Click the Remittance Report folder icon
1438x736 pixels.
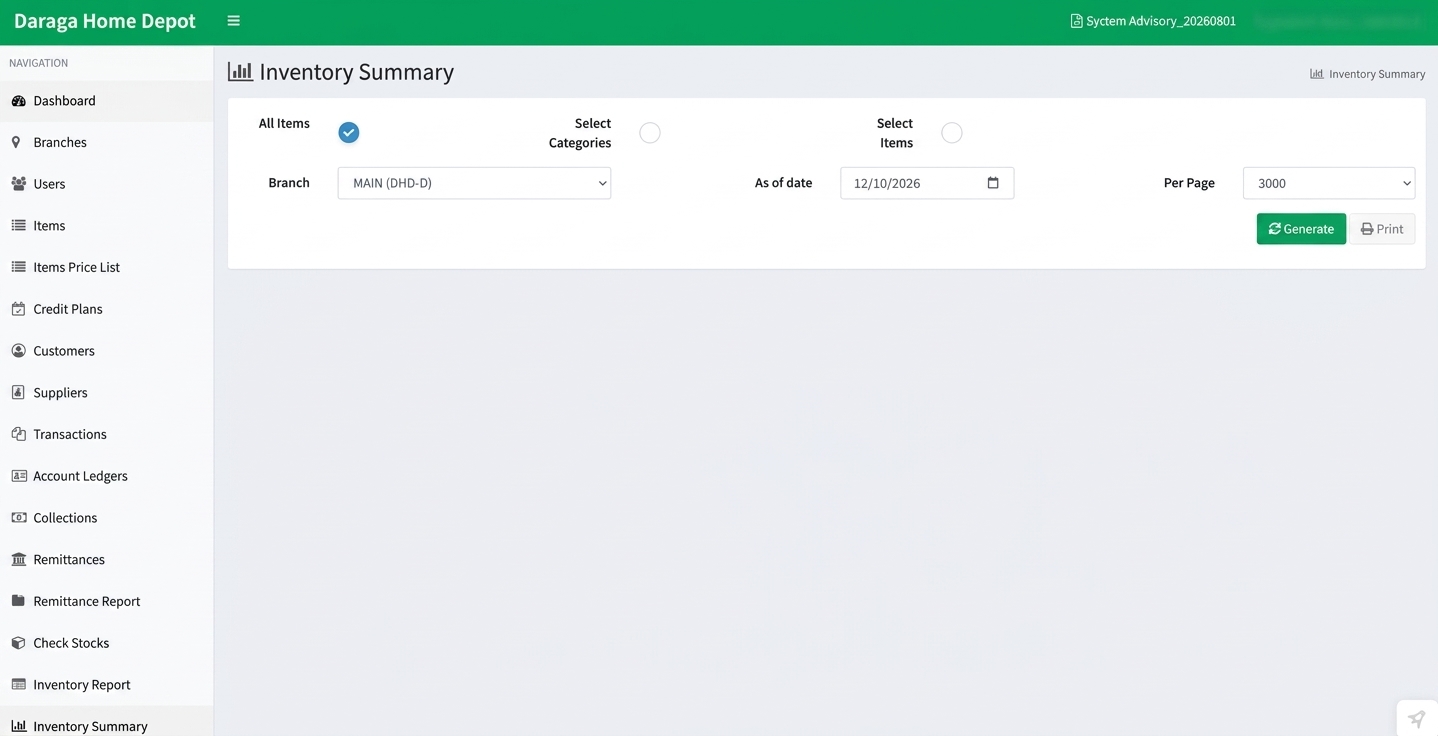pos(18,601)
